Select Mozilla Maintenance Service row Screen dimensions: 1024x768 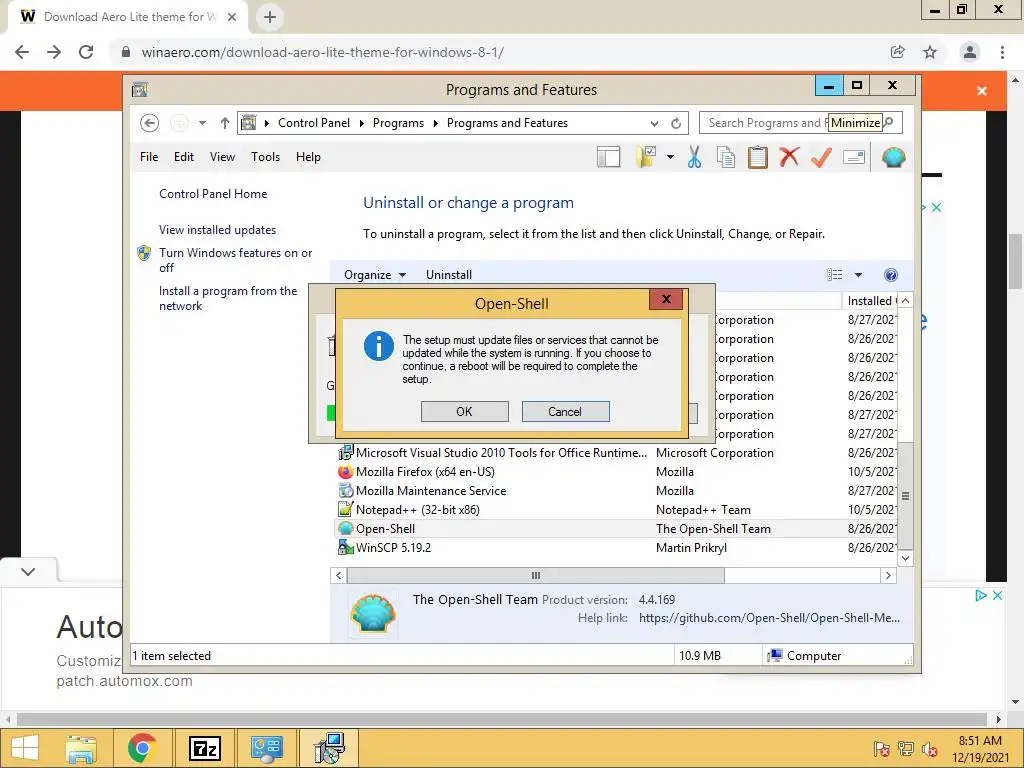tap(616, 490)
